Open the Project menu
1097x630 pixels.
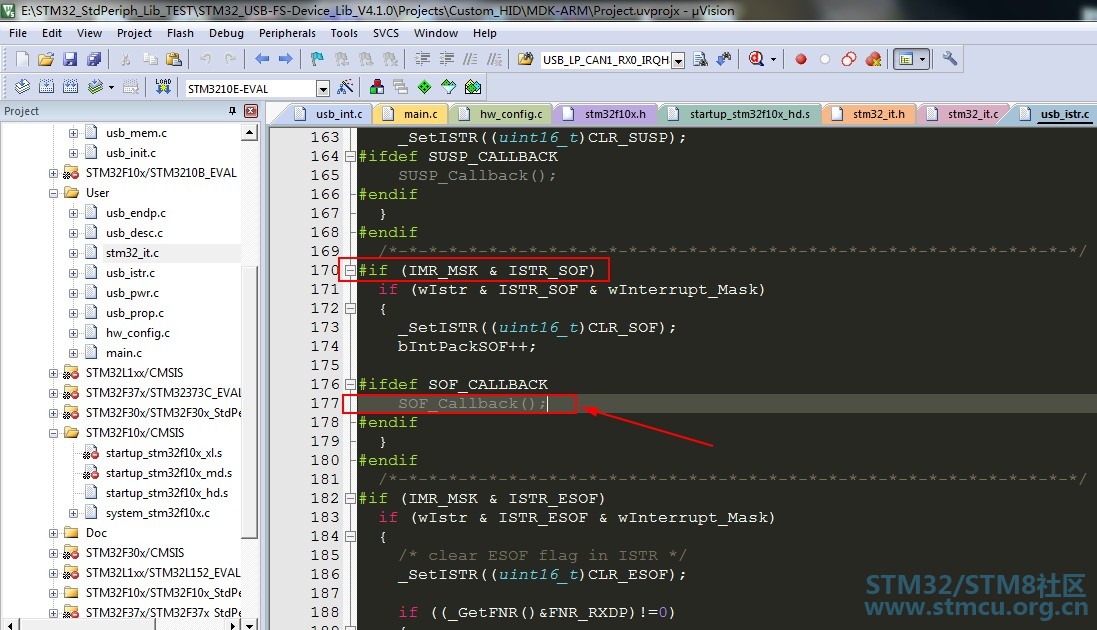pos(134,33)
